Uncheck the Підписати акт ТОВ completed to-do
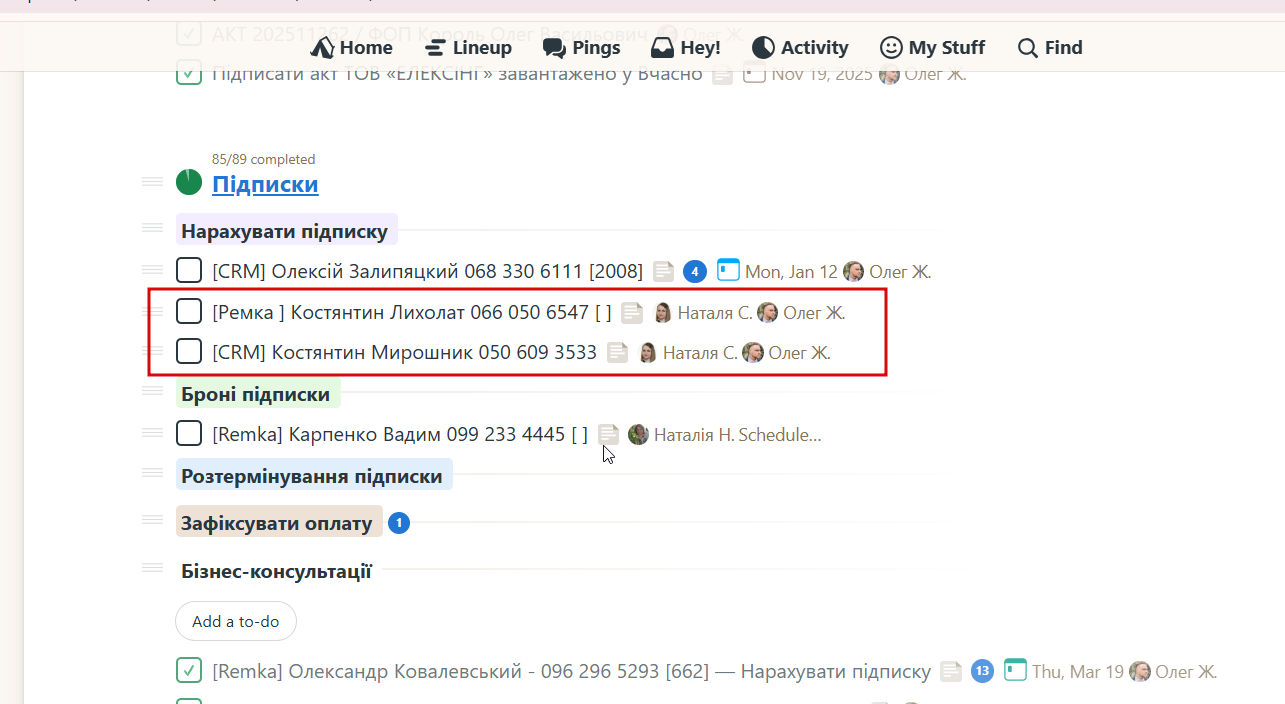Screen dimensions: 1285x704 pos(189,73)
